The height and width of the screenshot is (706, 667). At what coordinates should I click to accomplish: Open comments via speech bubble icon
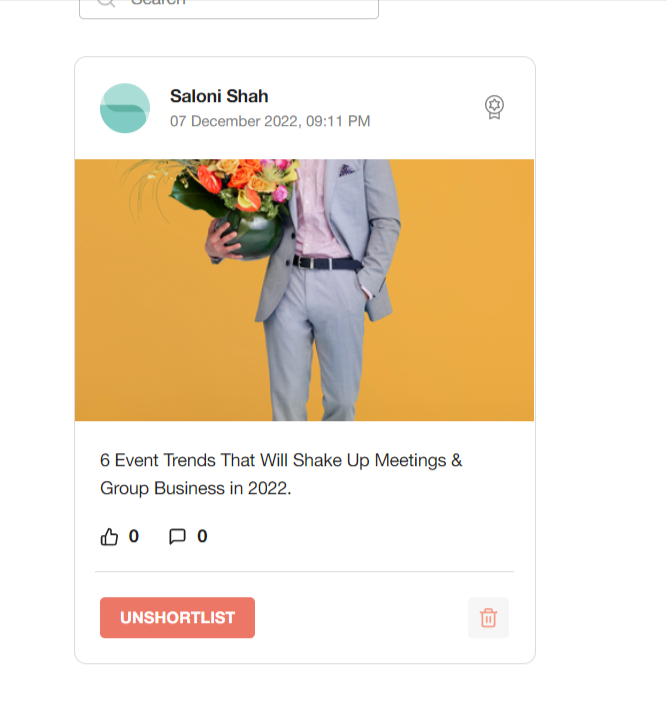point(177,537)
